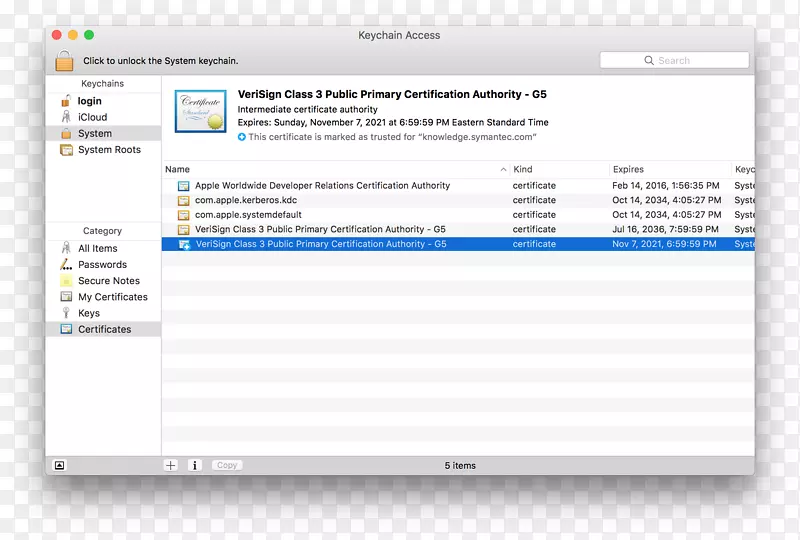Open info for selected certificate

click(x=195, y=465)
